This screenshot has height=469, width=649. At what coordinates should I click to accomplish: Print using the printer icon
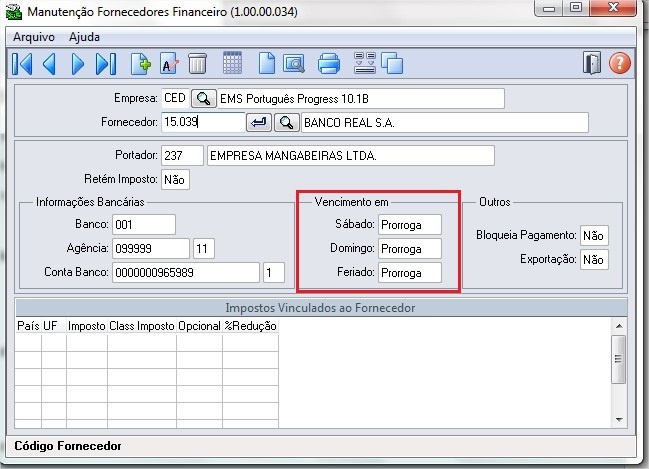(x=329, y=64)
